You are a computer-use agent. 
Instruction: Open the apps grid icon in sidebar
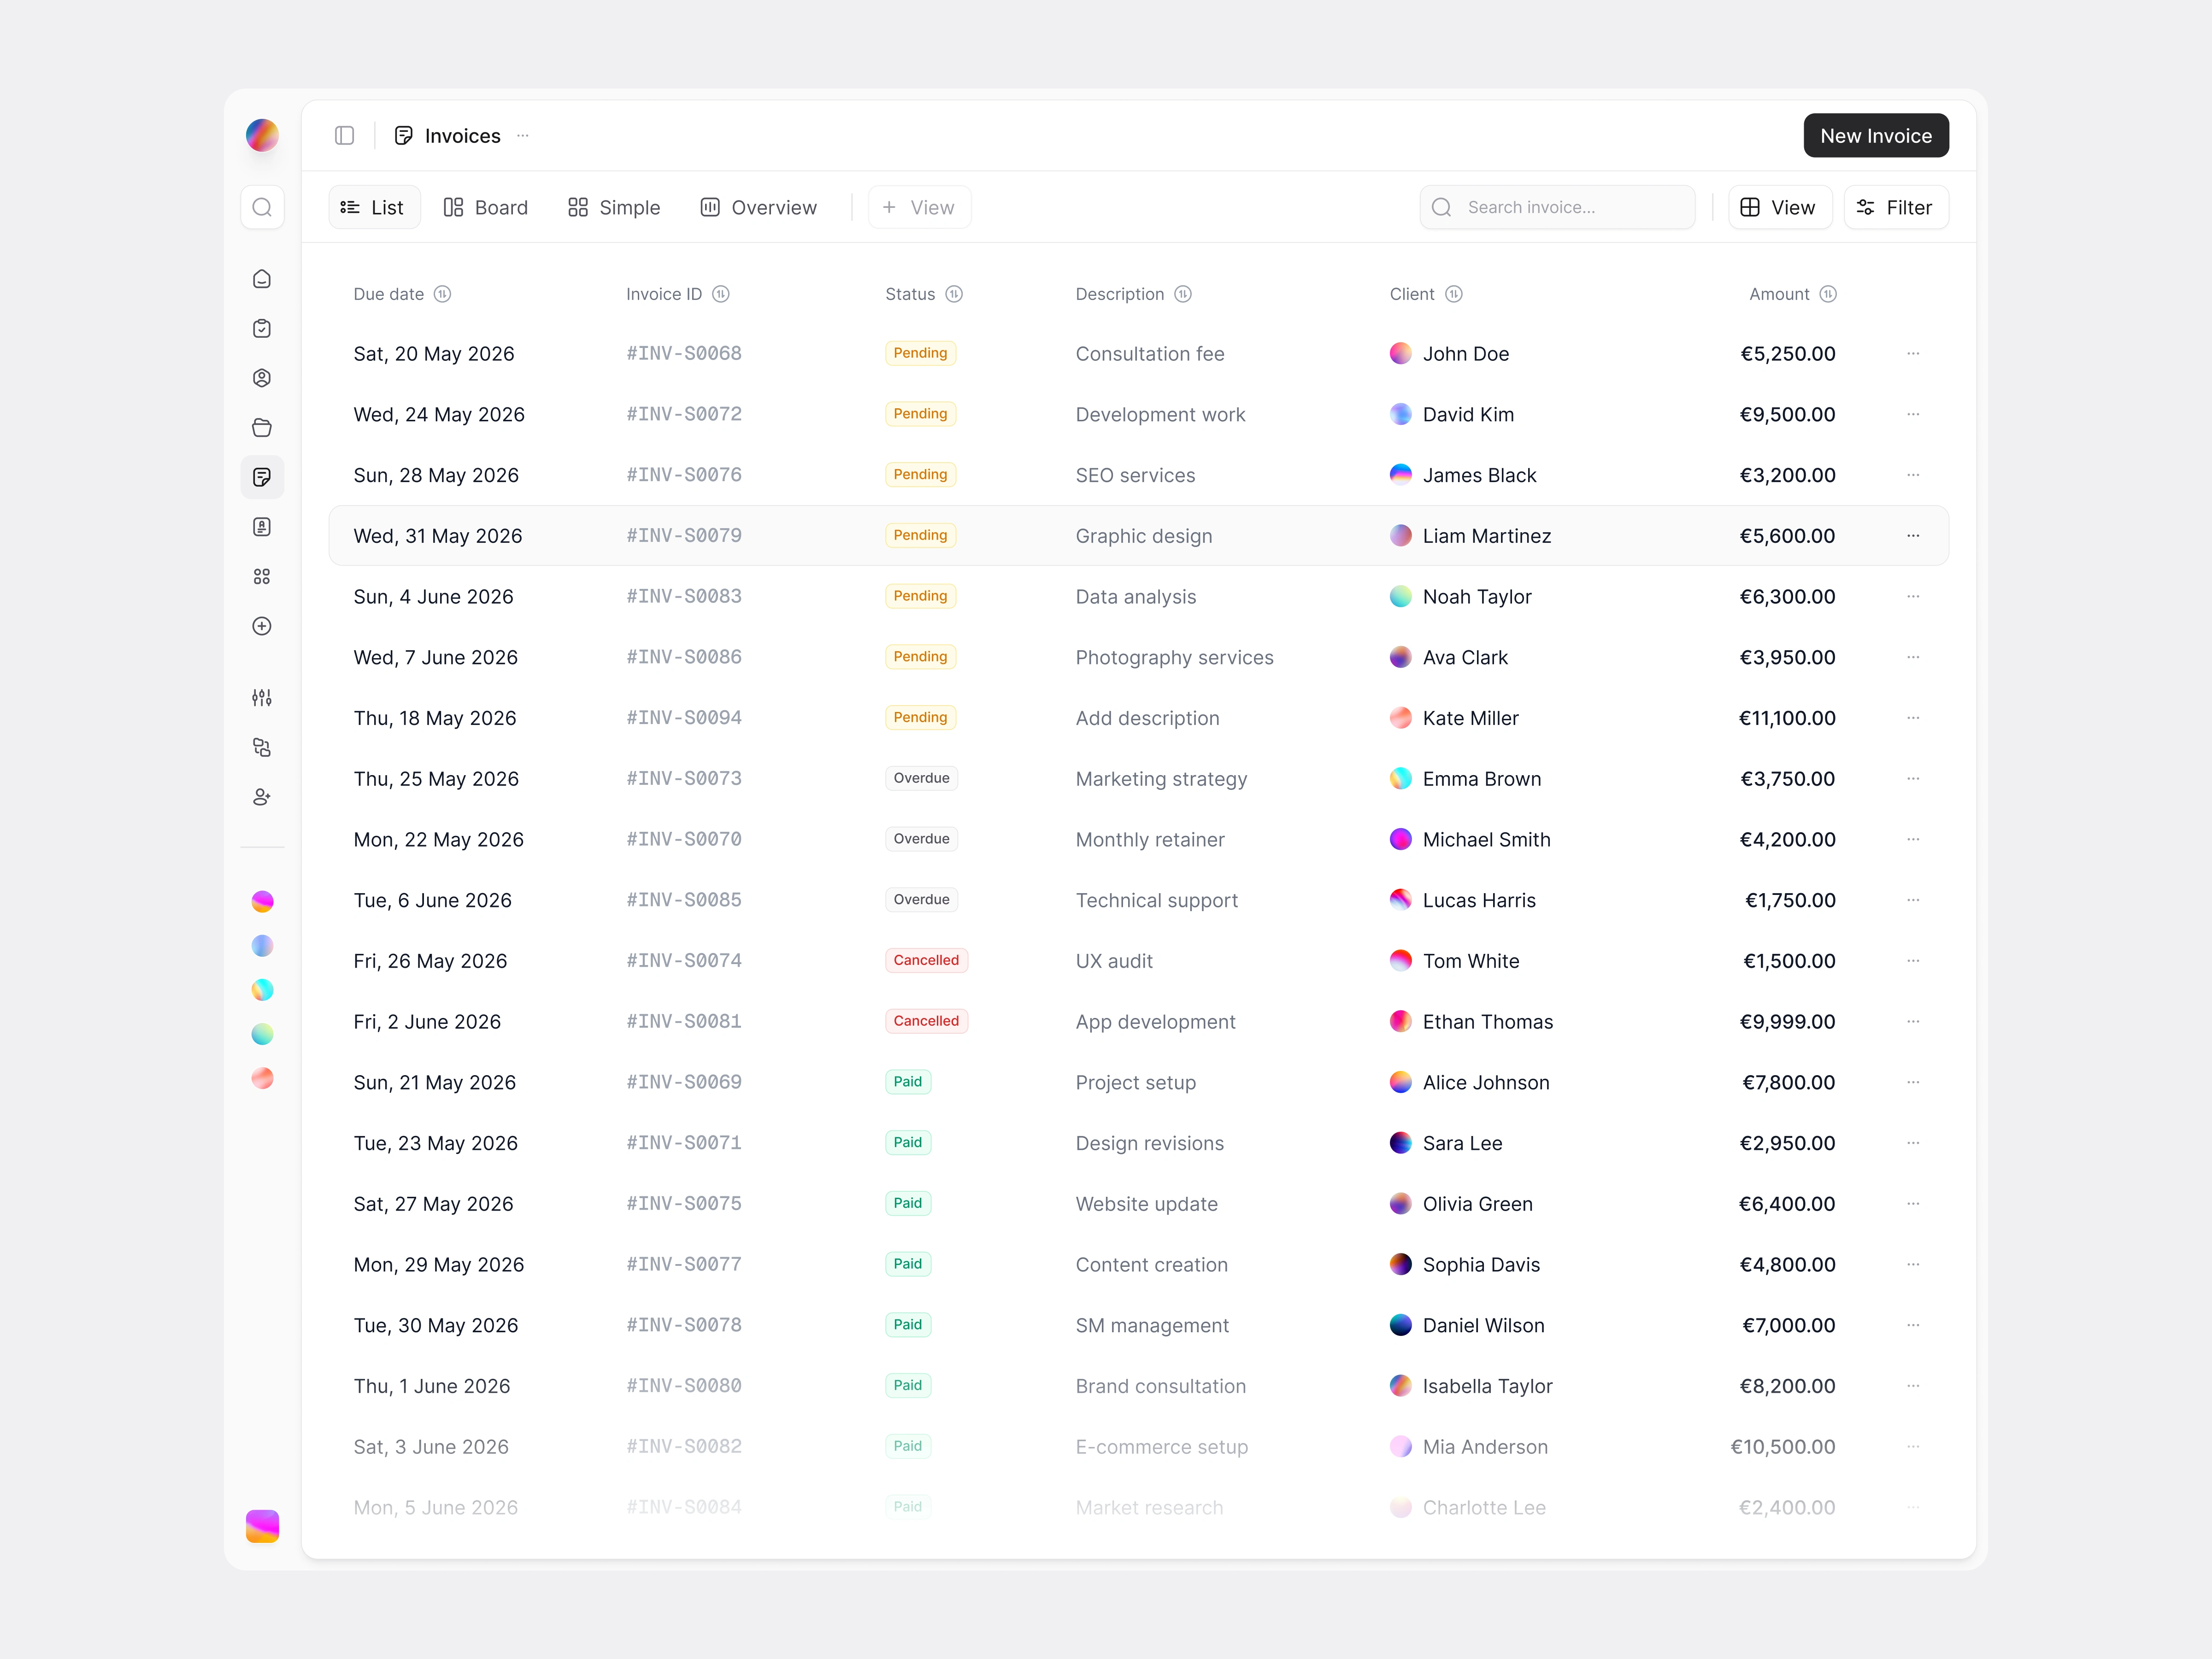pos(262,576)
